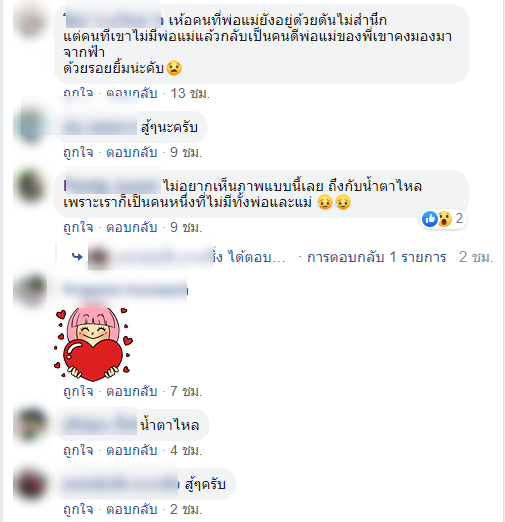Like the 'สู้ๆนะครับ' comment with ถูกใจ
Image resolution: width=505 pixels, height=522 pixels.
tap(78, 153)
